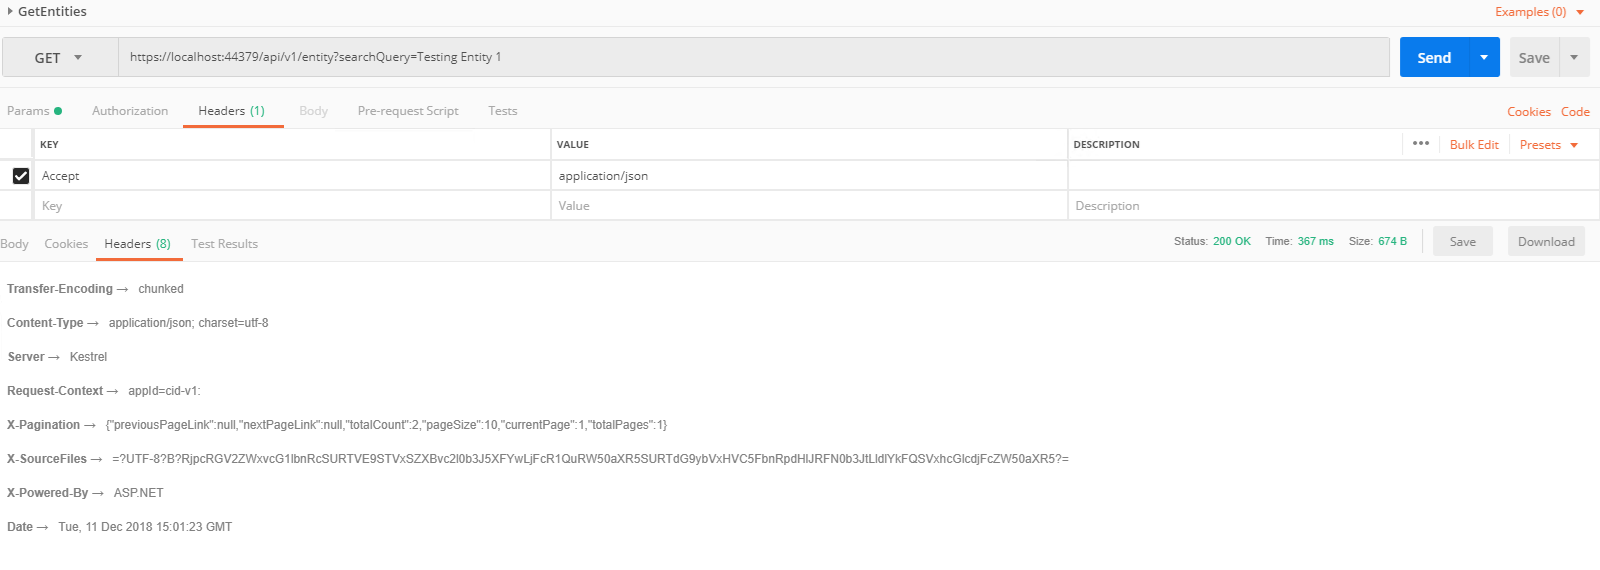Viewport: 1600px width, 570px height.
Task: Click the Download response button
Action: pyautogui.click(x=1546, y=242)
